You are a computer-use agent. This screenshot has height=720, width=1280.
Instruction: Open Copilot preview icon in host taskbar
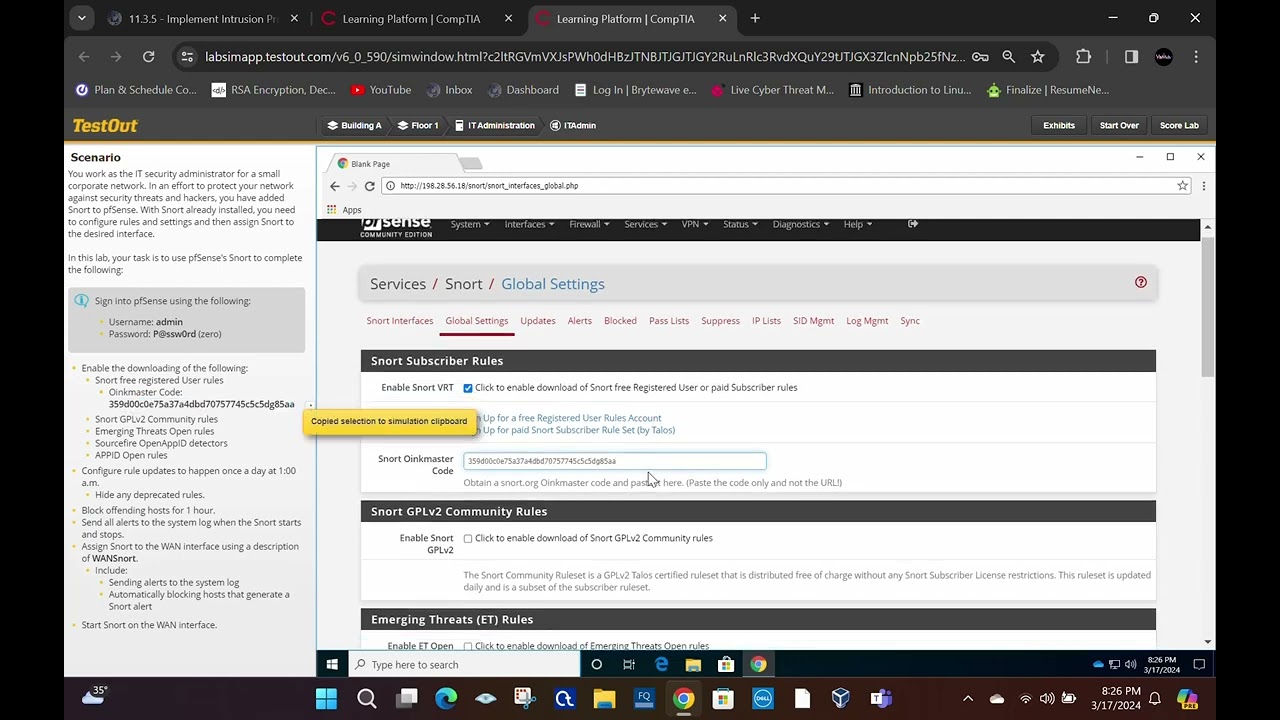(x=1187, y=698)
